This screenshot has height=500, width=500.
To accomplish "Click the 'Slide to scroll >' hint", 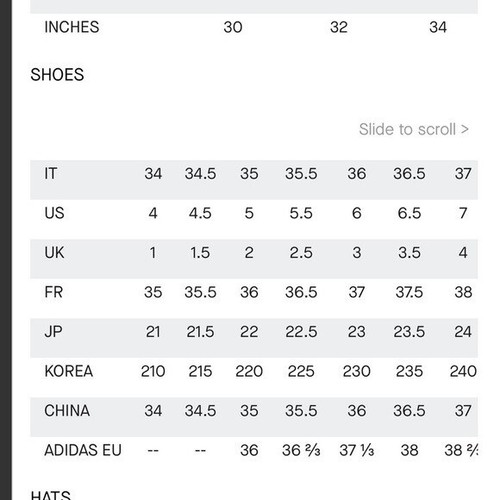I will click(414, 129).
